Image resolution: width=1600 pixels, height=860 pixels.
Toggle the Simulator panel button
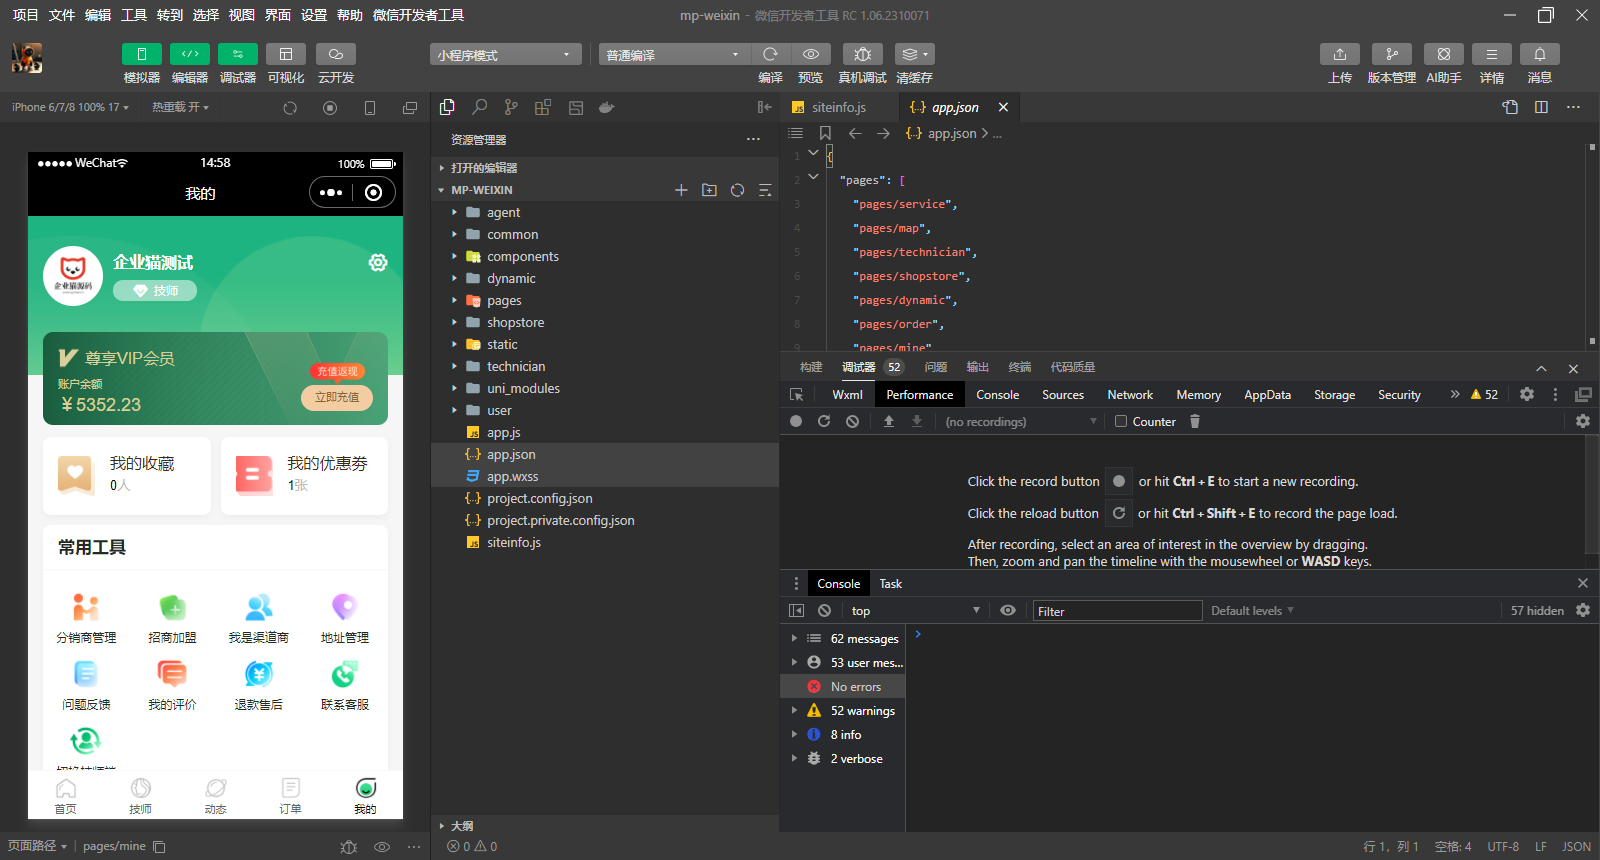[x=142, y=54]
